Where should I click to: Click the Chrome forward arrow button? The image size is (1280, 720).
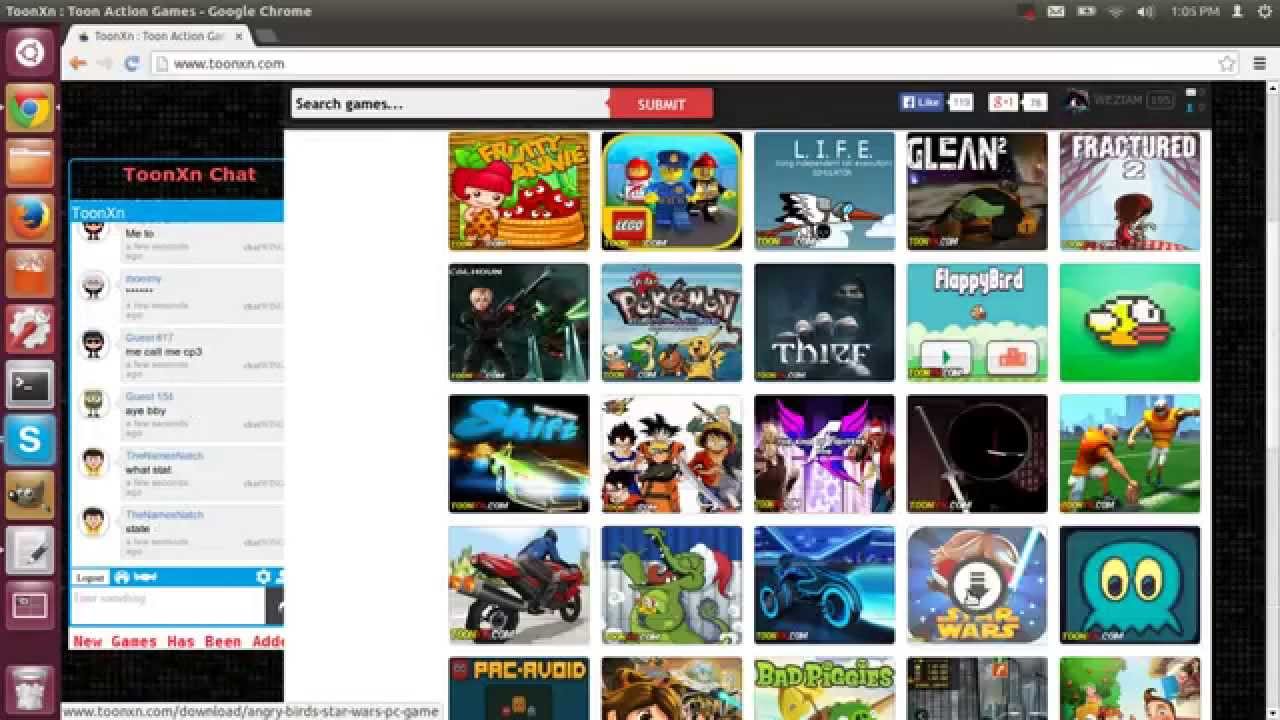104,63
